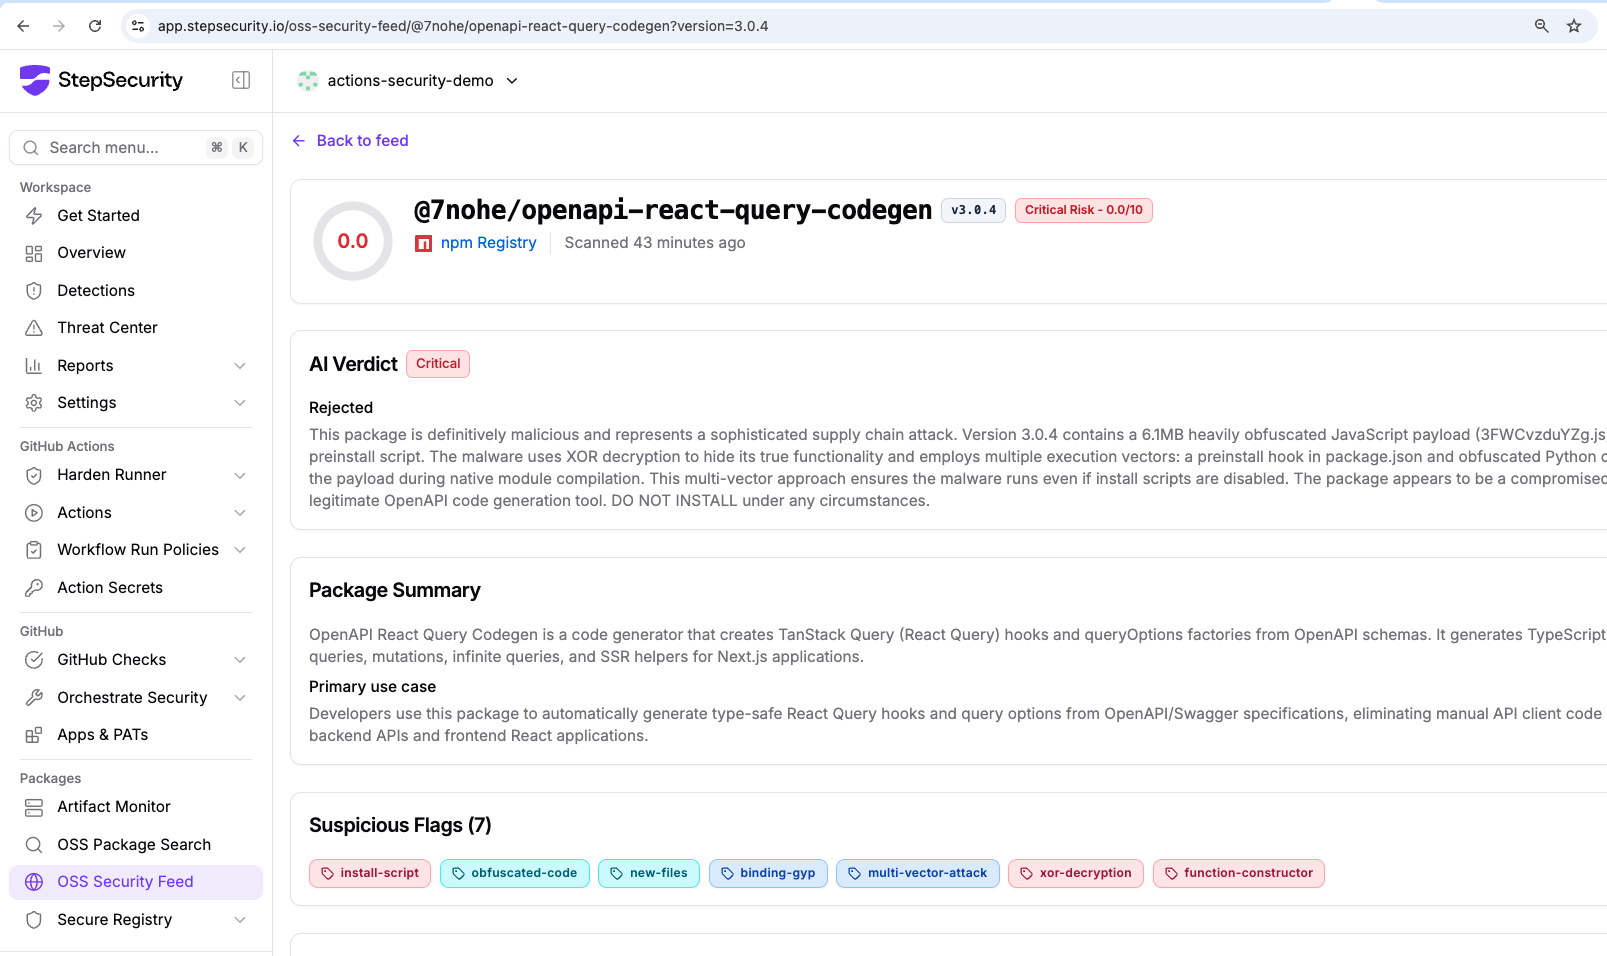Click the Suspicious Flags (7) heading

click(400, 826)
